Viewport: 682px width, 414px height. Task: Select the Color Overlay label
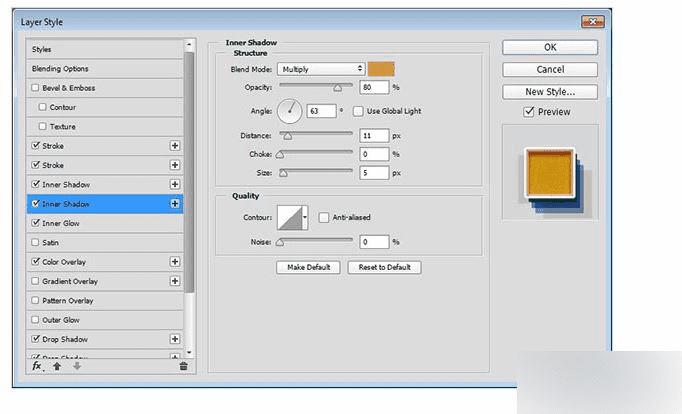tap(64, 262)
